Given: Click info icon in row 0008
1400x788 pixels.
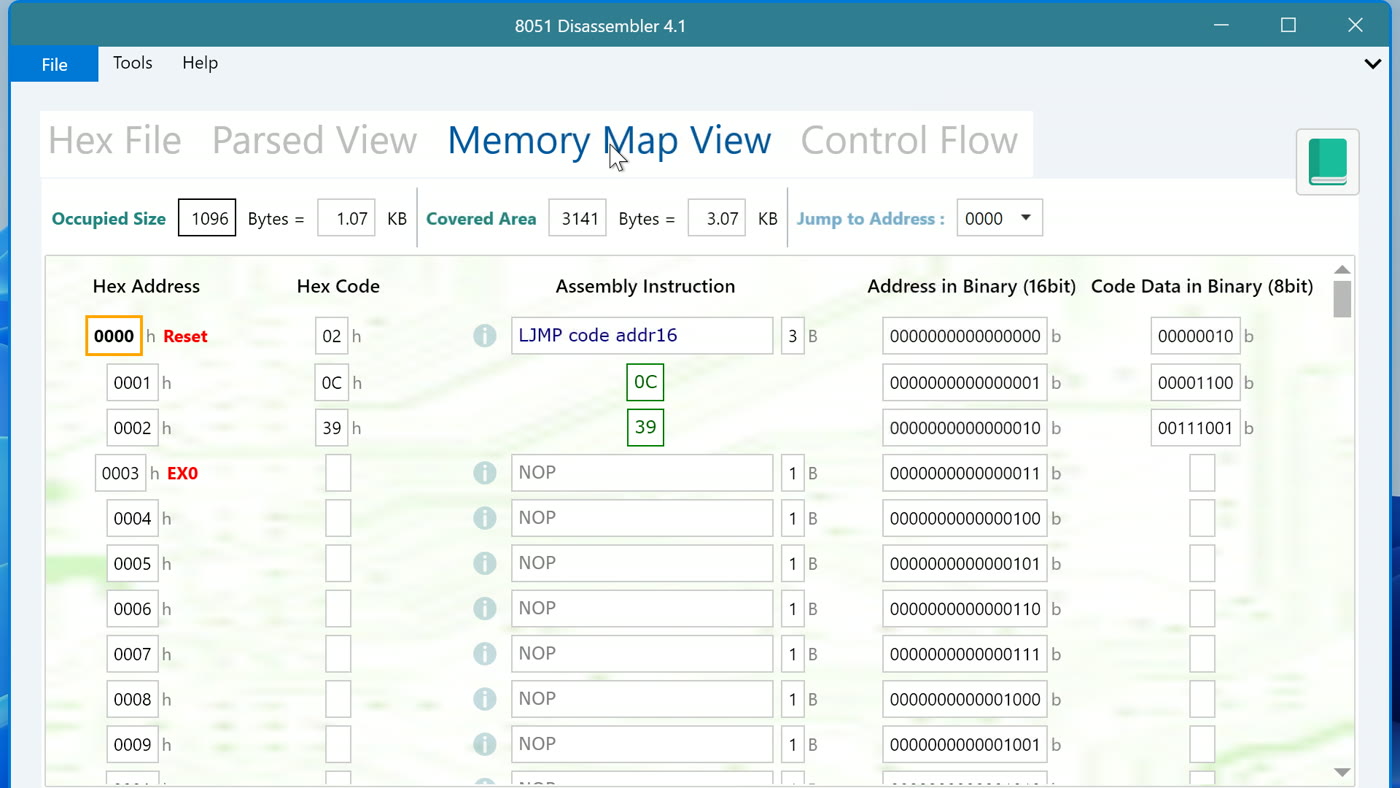Looking at the screenshot, I should point(485,699).
